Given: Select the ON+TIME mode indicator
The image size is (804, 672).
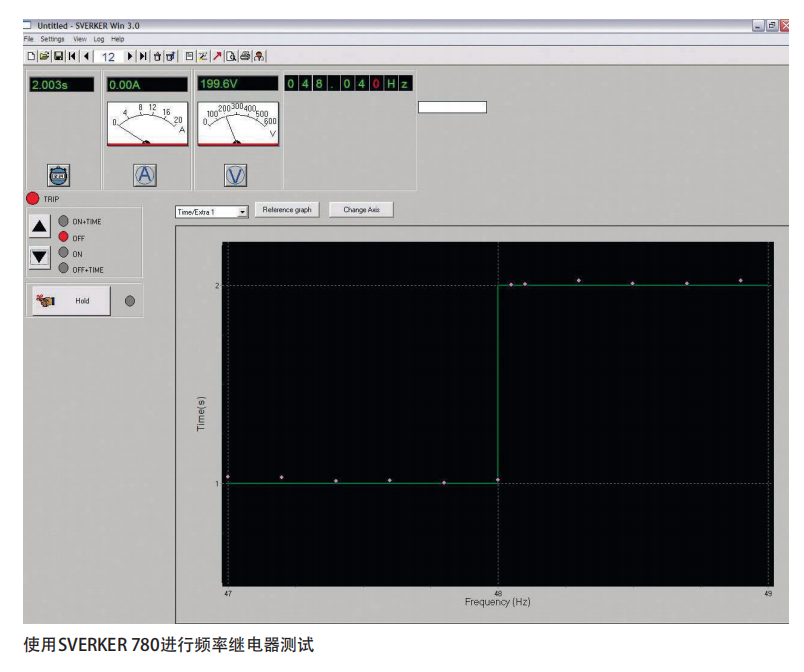Looking at the screenshot, I should (64, 221).
